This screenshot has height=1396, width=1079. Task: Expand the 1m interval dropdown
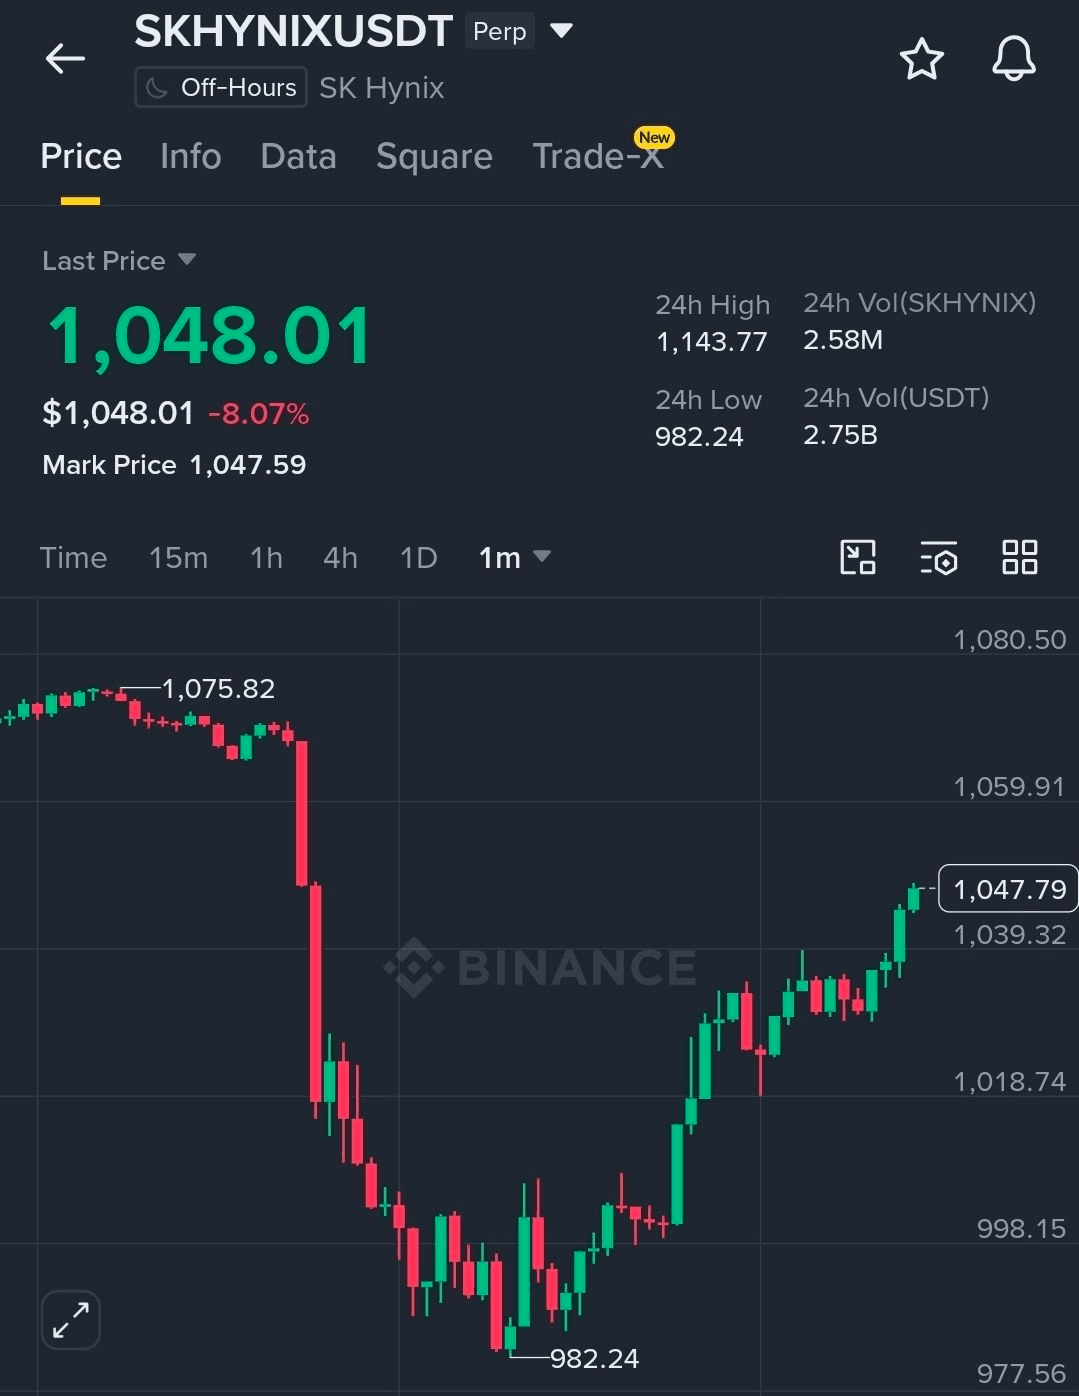coord(514,557)
